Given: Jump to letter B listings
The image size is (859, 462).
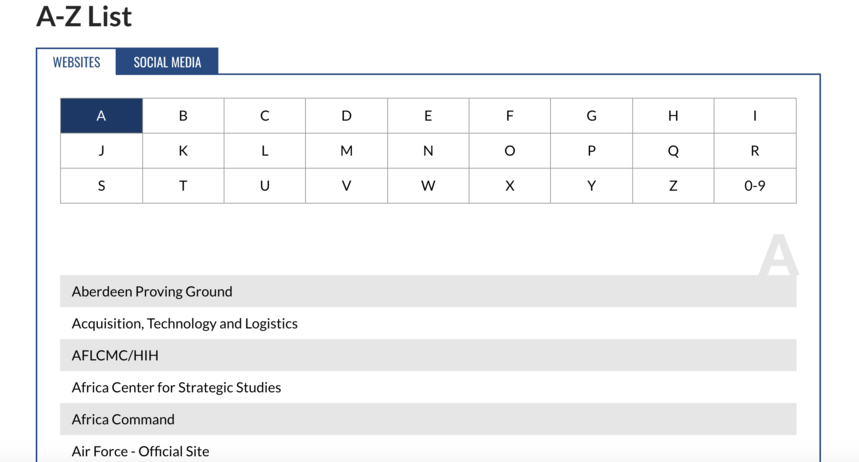Looking at the screenshot, I should click(183, 116).
